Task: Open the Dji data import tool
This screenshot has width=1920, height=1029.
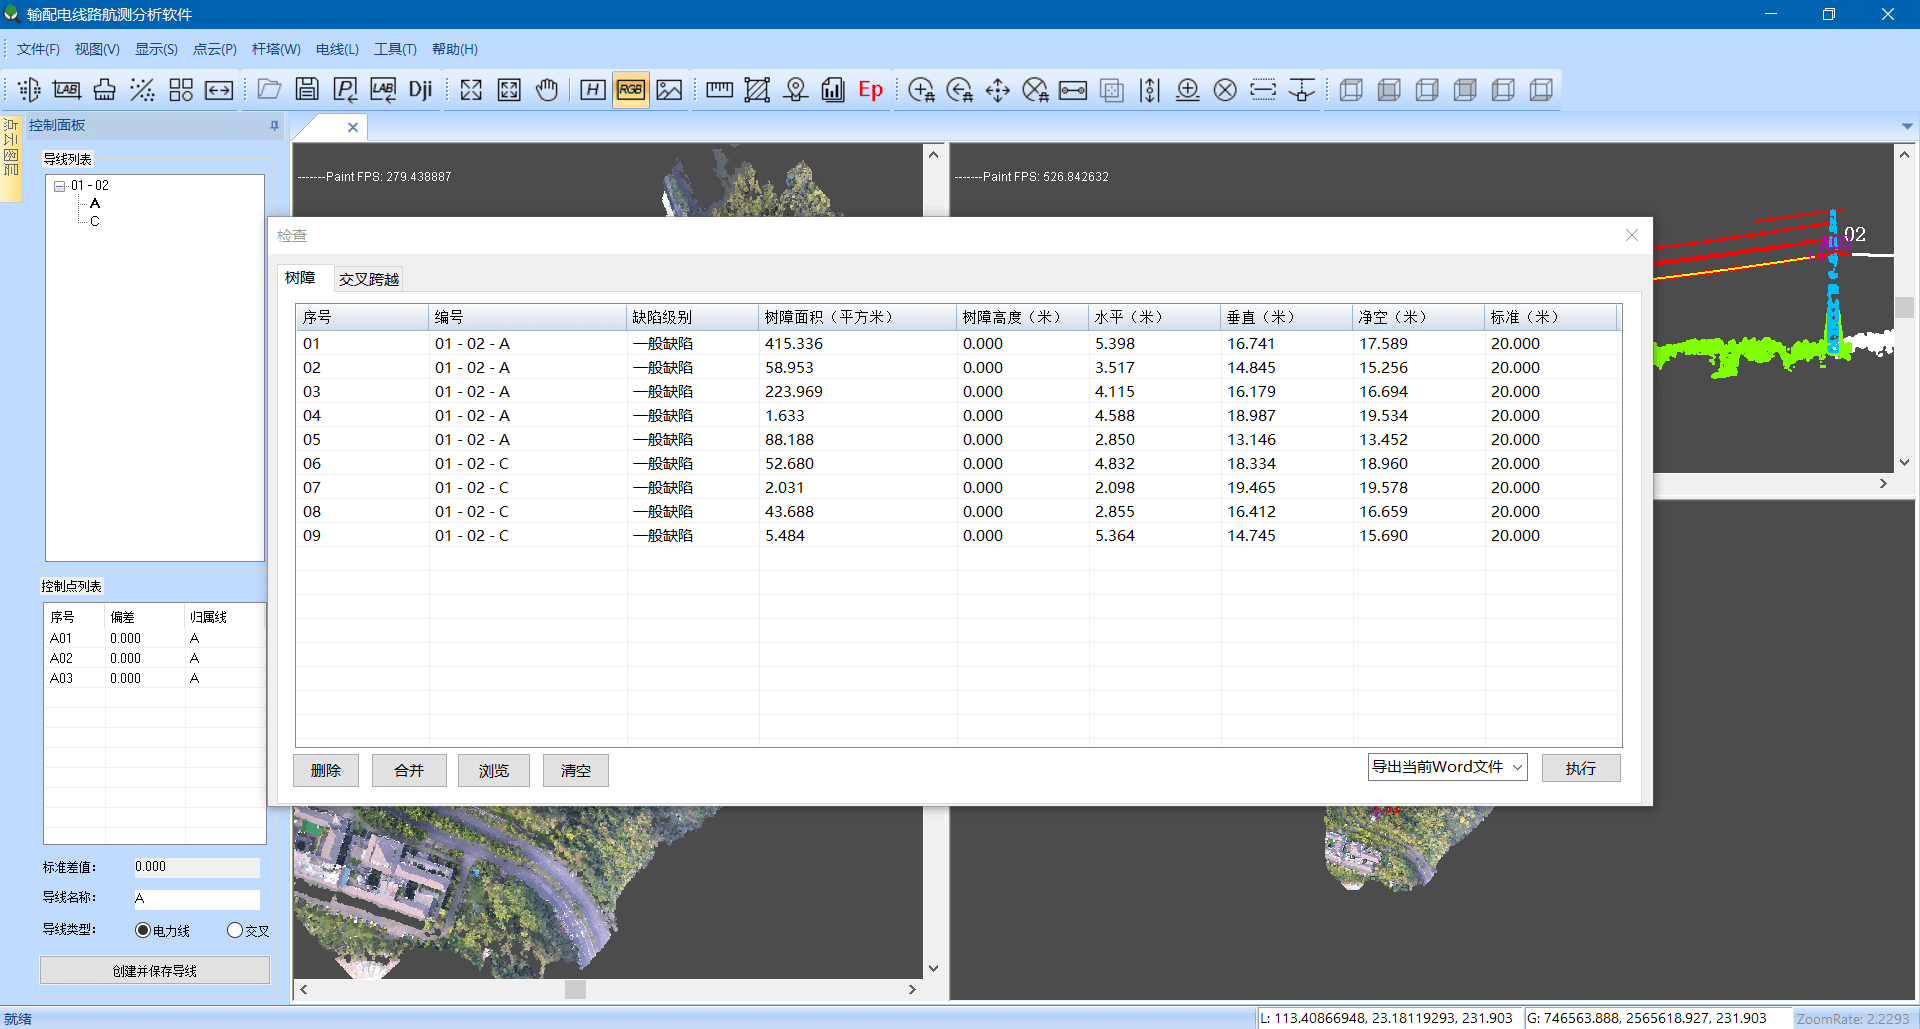Action: (420, 89)
